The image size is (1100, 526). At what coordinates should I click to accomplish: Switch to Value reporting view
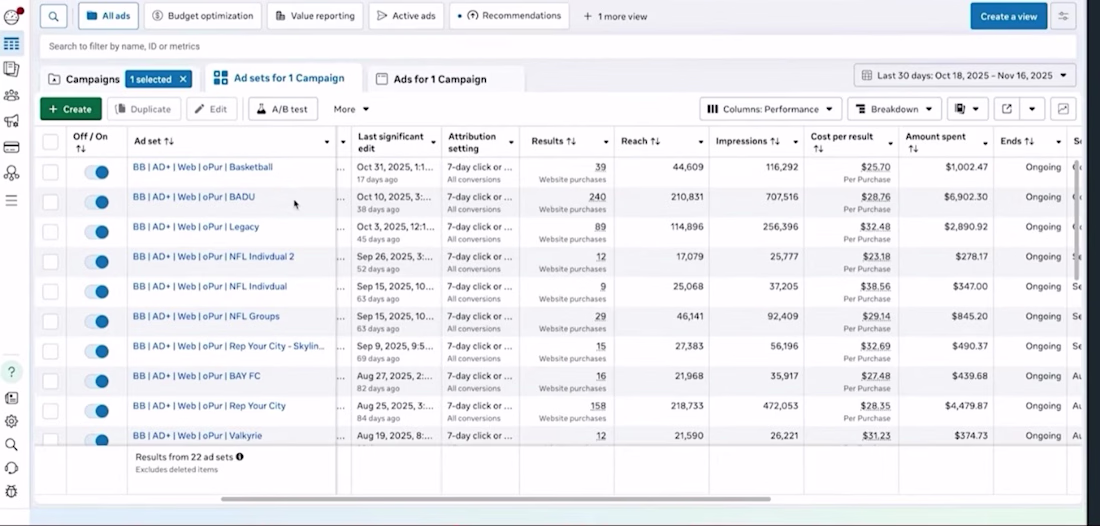pos(315,16)
